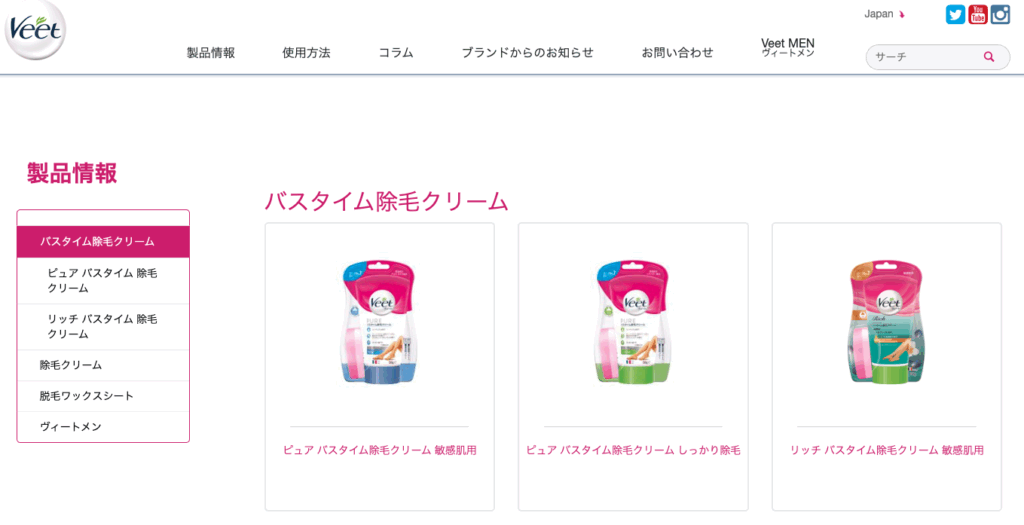This screenshot has width=1024, height=525.
Task: Open the お問い合わせ page
Action: [x=677, y=53]
